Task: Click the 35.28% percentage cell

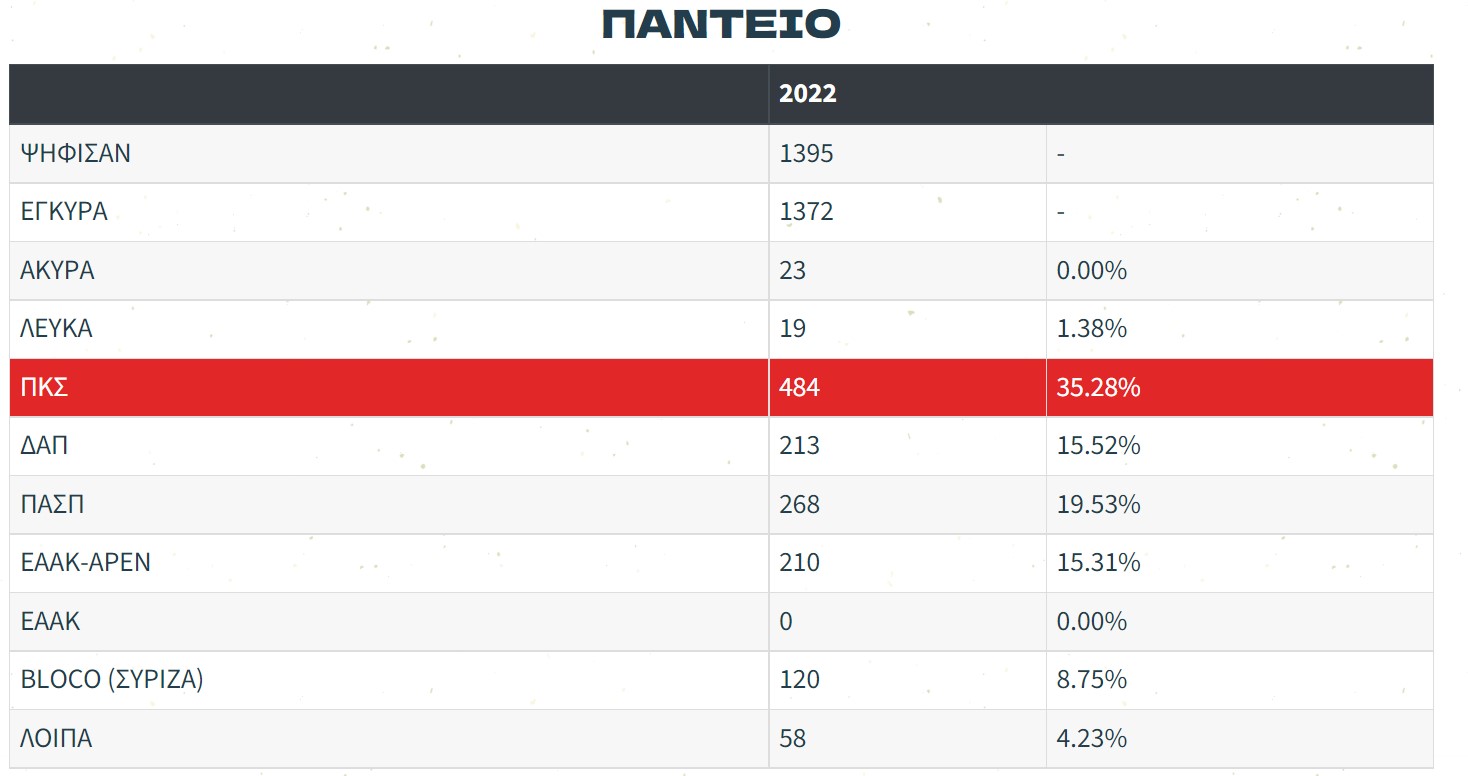Action: [1098, 387]
